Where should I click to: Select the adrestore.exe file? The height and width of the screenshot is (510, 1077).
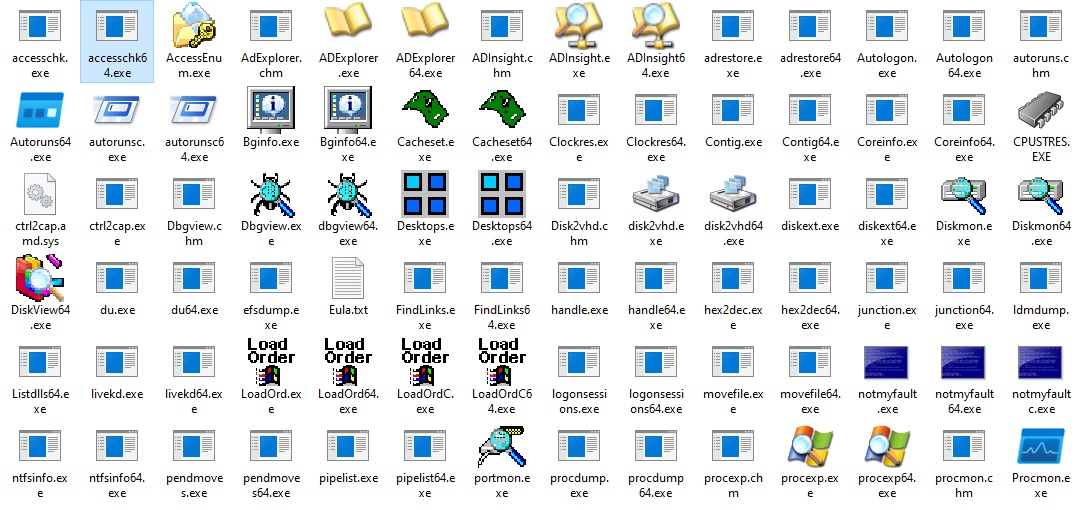click(733, 41)
